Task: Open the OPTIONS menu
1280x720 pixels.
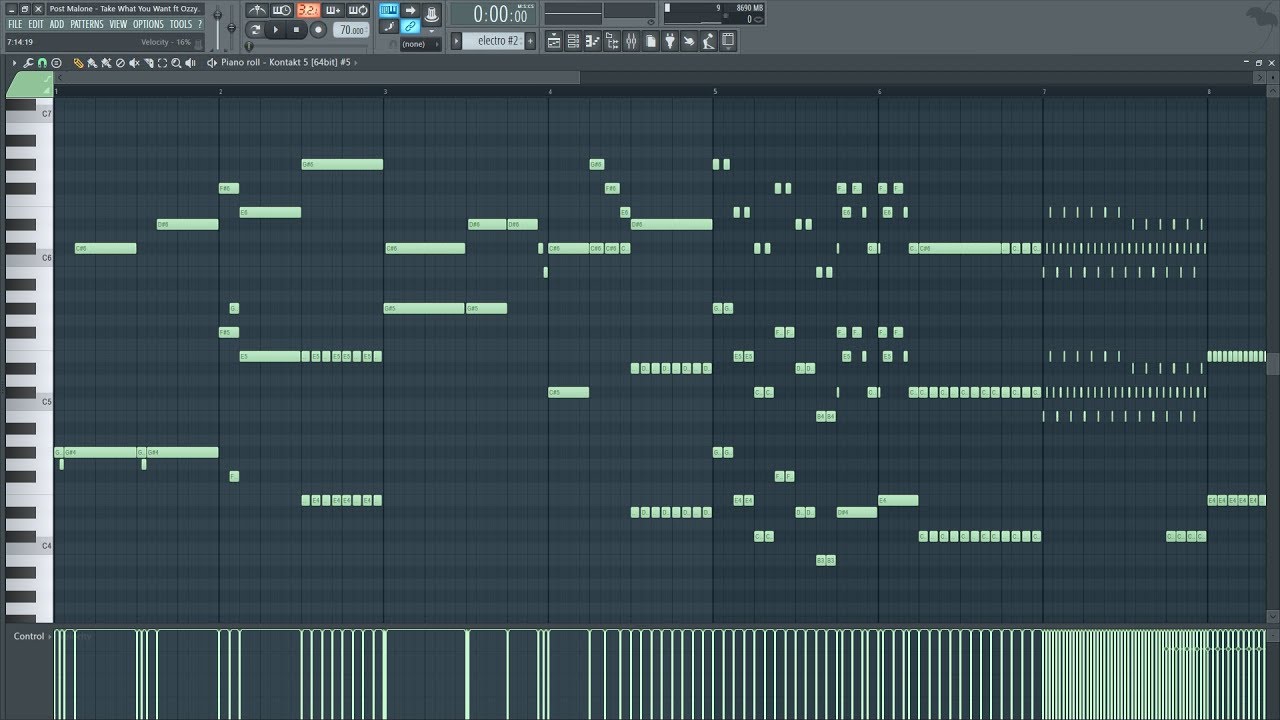Action: pos(148,24)
